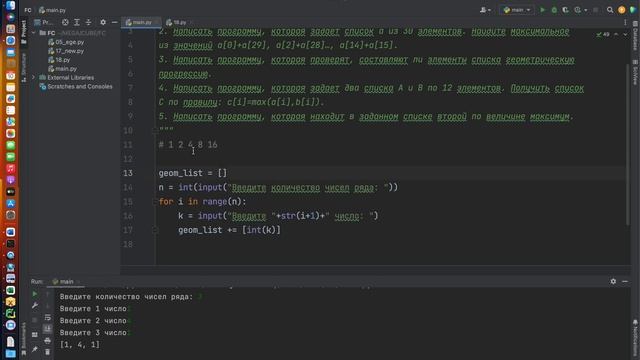Viewport: 640px width, 360px height.
Task: Open run configuration wrench icon in Run panel
Action: point(35,306)
